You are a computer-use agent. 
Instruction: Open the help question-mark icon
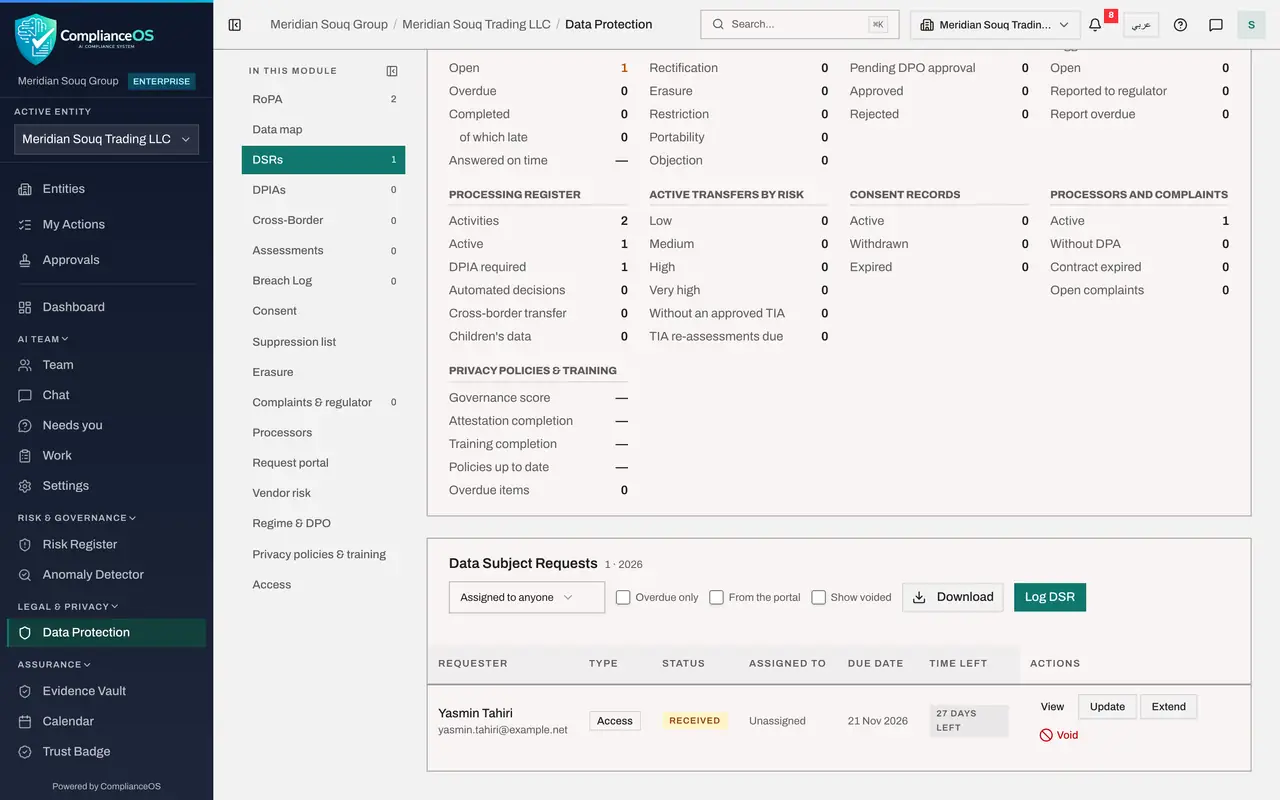[x=1180, y=25]
